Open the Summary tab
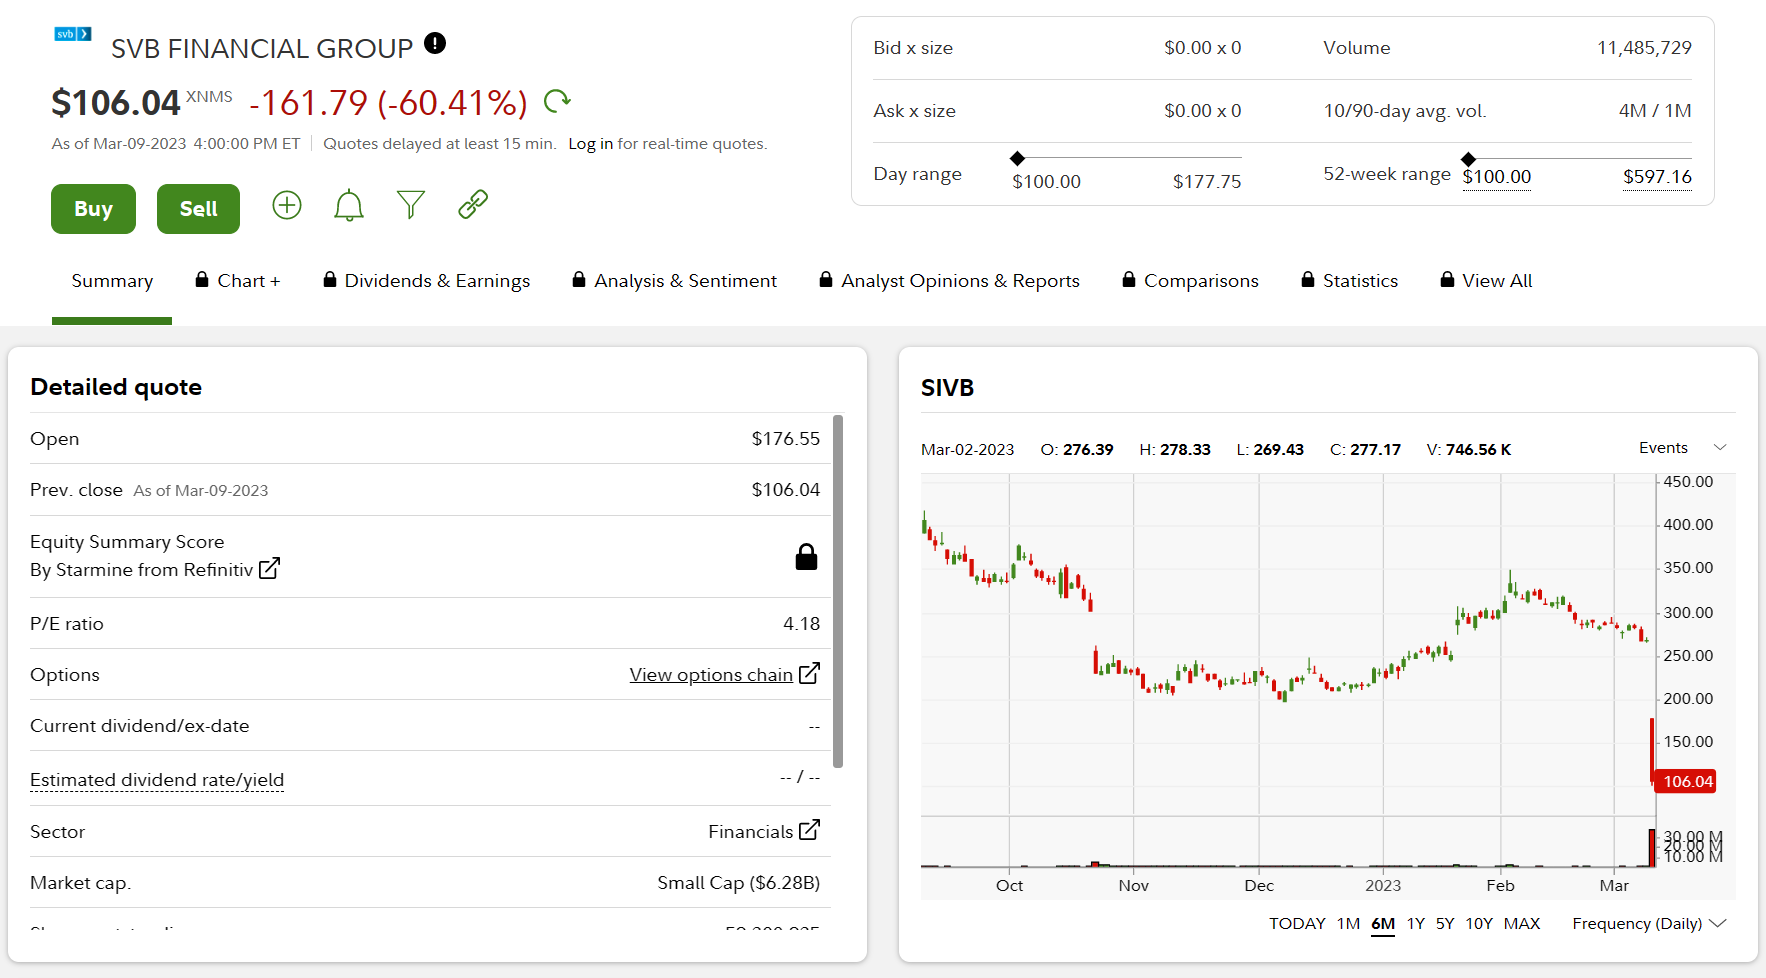The height and width of the screenshot is (978, 1766). (112, 281)
